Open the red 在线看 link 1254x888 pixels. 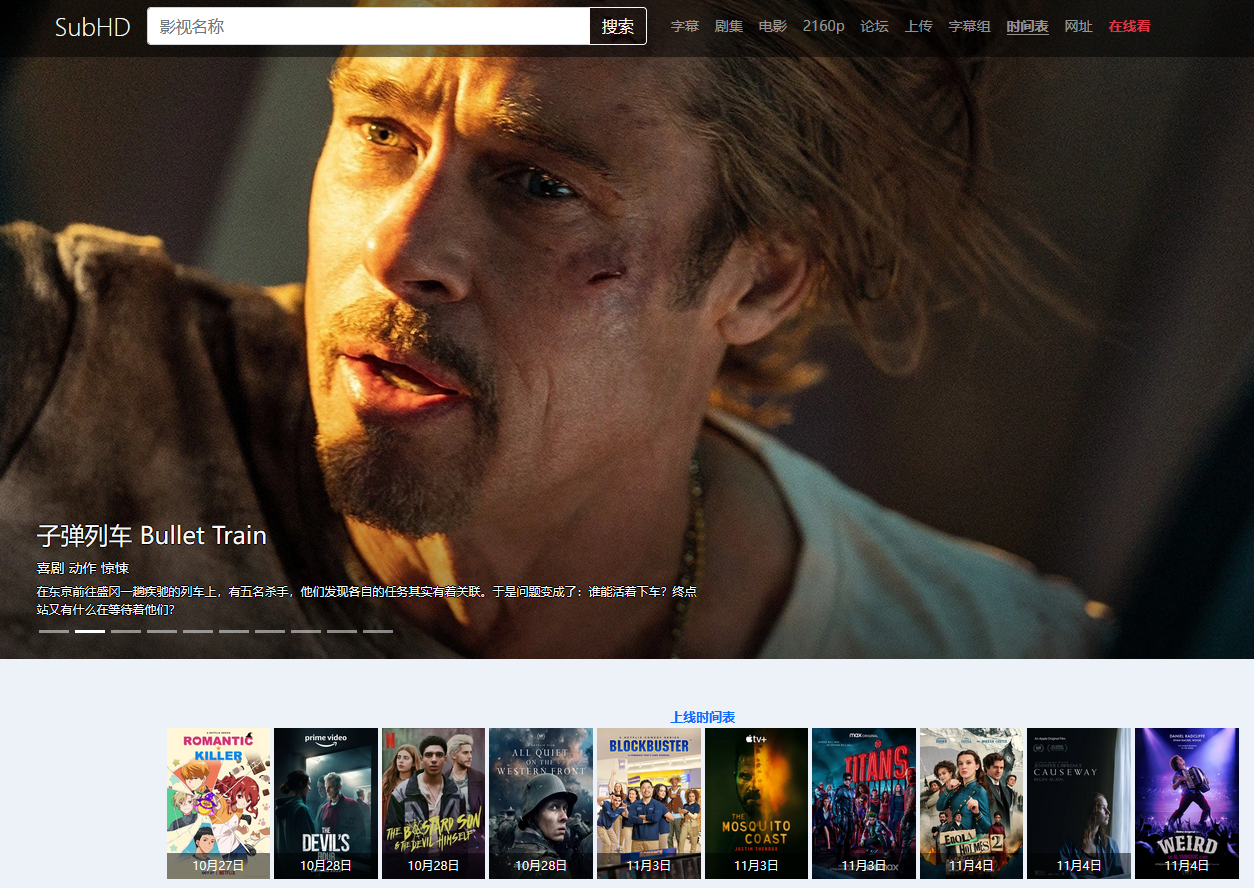point(1129,26)
